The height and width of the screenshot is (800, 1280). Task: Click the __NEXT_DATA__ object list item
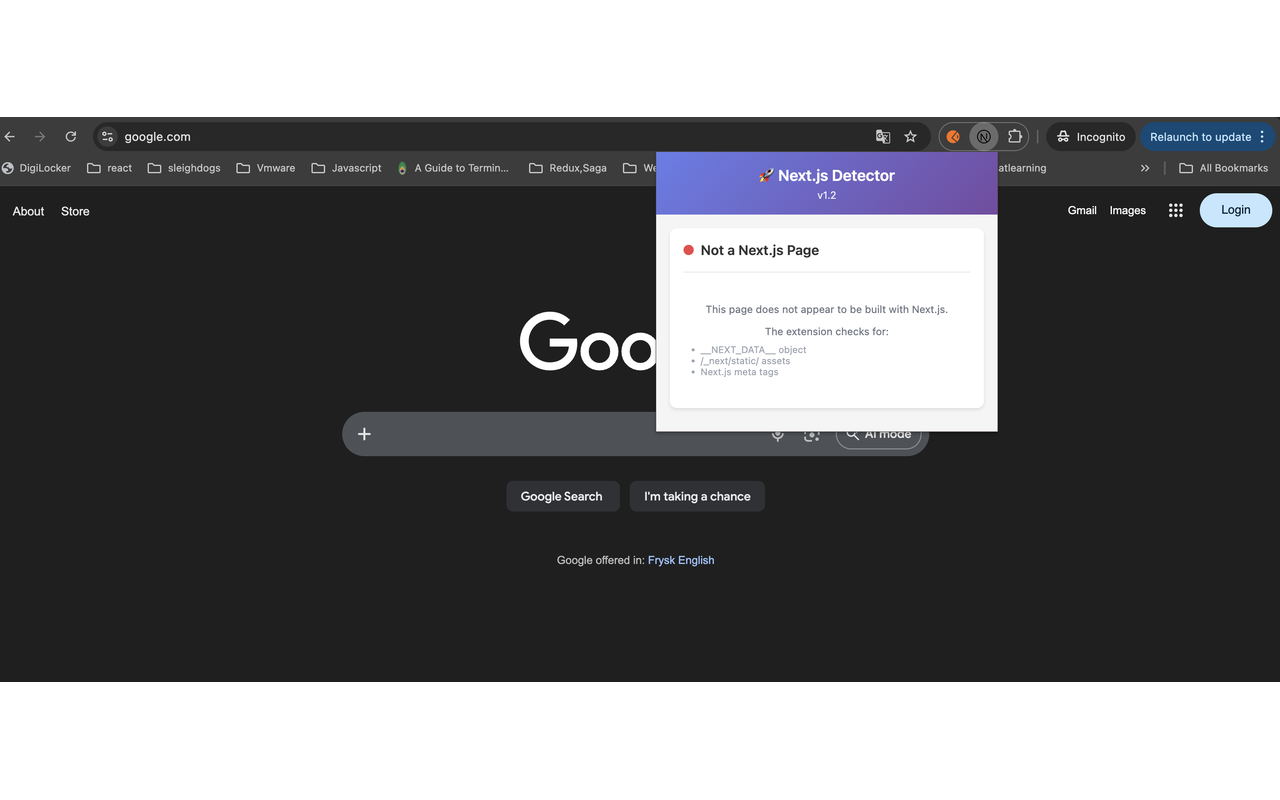pos(753,350)
